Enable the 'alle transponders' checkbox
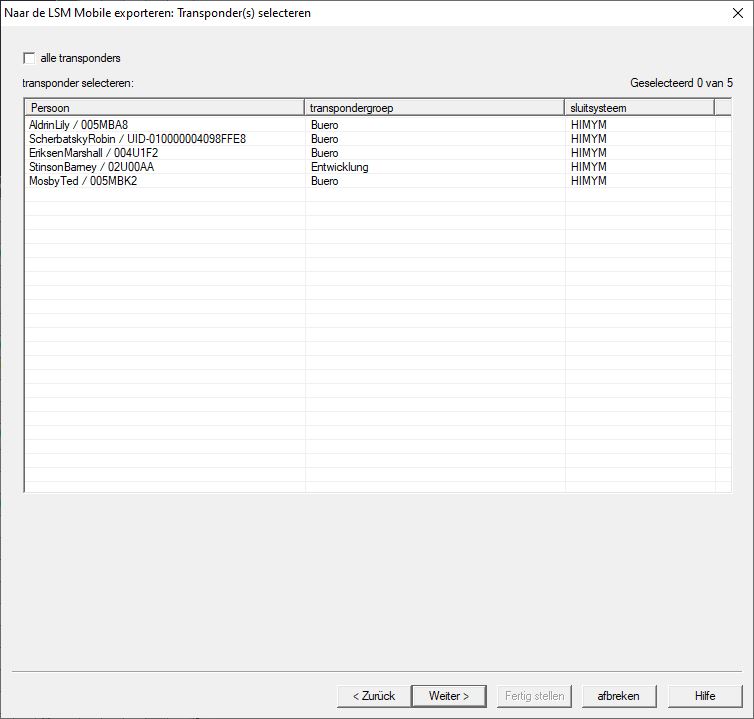Image resolution: width=754 pixels, height=719 pixels. (29, 58)
